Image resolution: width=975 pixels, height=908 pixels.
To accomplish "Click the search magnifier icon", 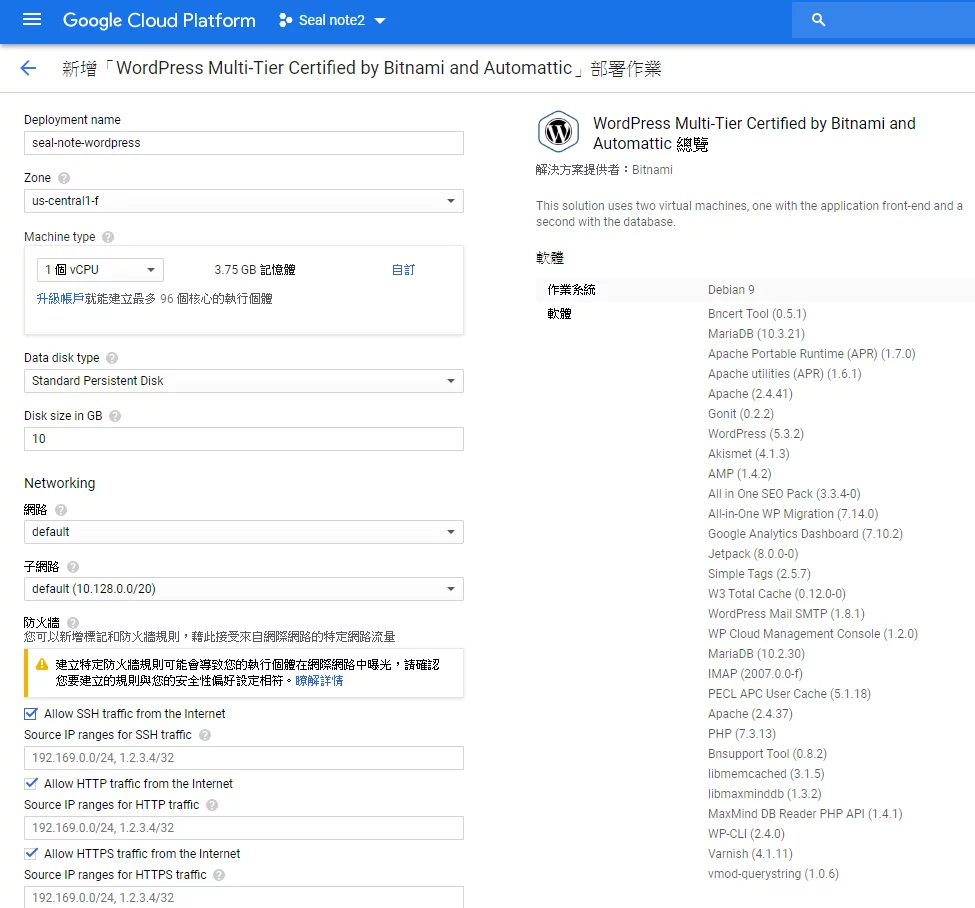I will (818, 20).
